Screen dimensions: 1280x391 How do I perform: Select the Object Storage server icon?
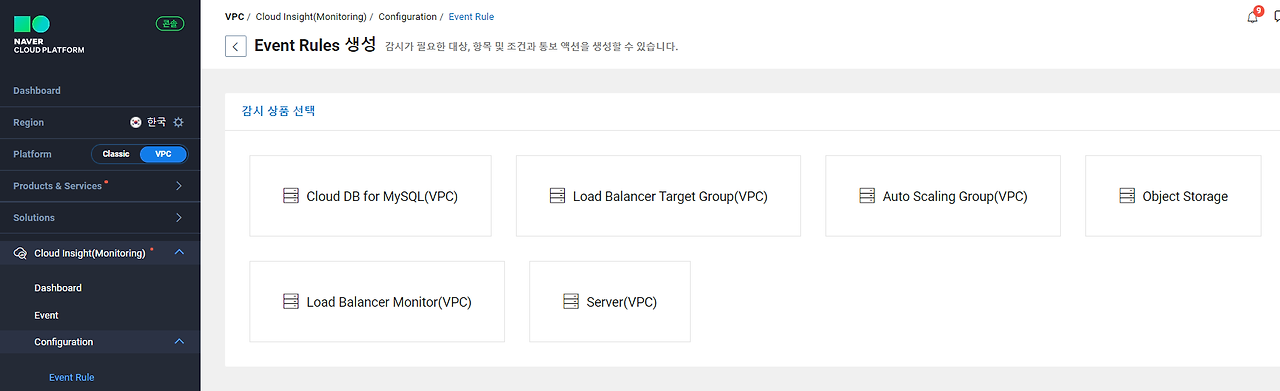[1127, 196]
